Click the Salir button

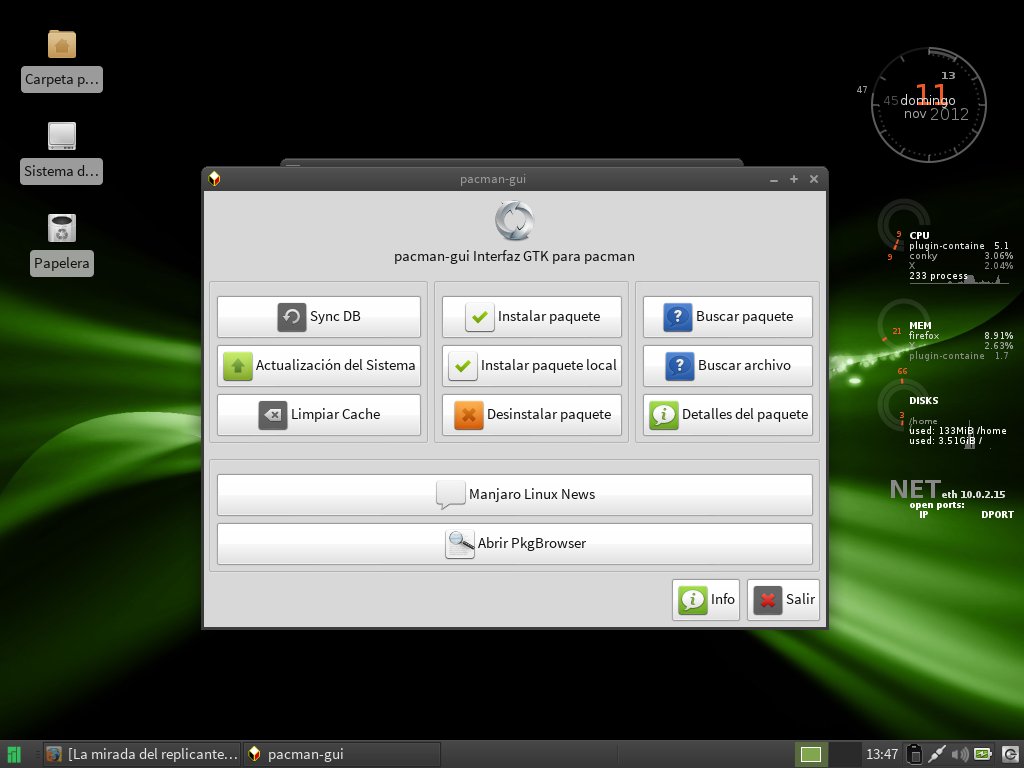click(783, 600)
